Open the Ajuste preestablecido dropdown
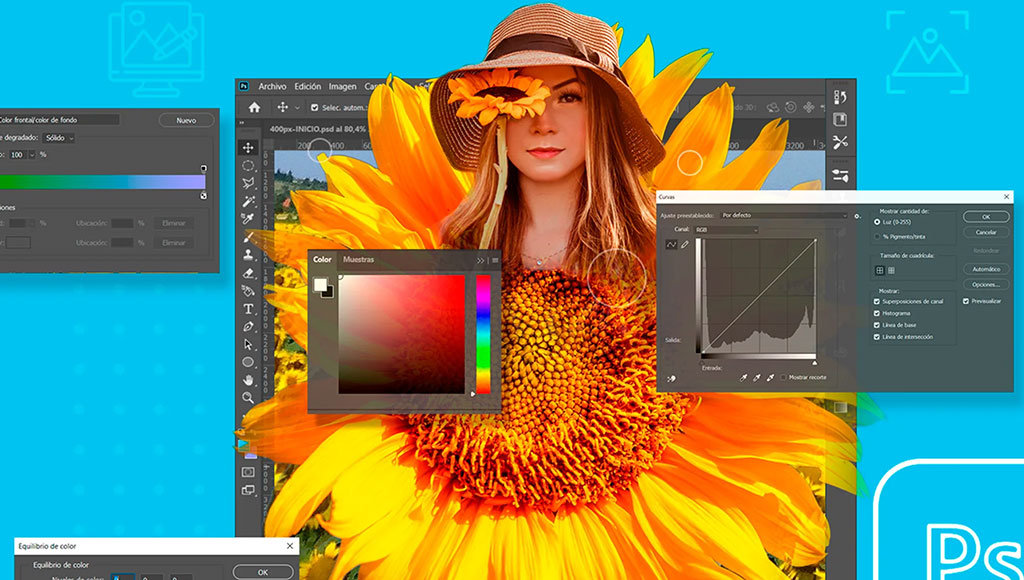Viewport: 1024px width, 580px height. pyautogui.click(x=784, y=216)
